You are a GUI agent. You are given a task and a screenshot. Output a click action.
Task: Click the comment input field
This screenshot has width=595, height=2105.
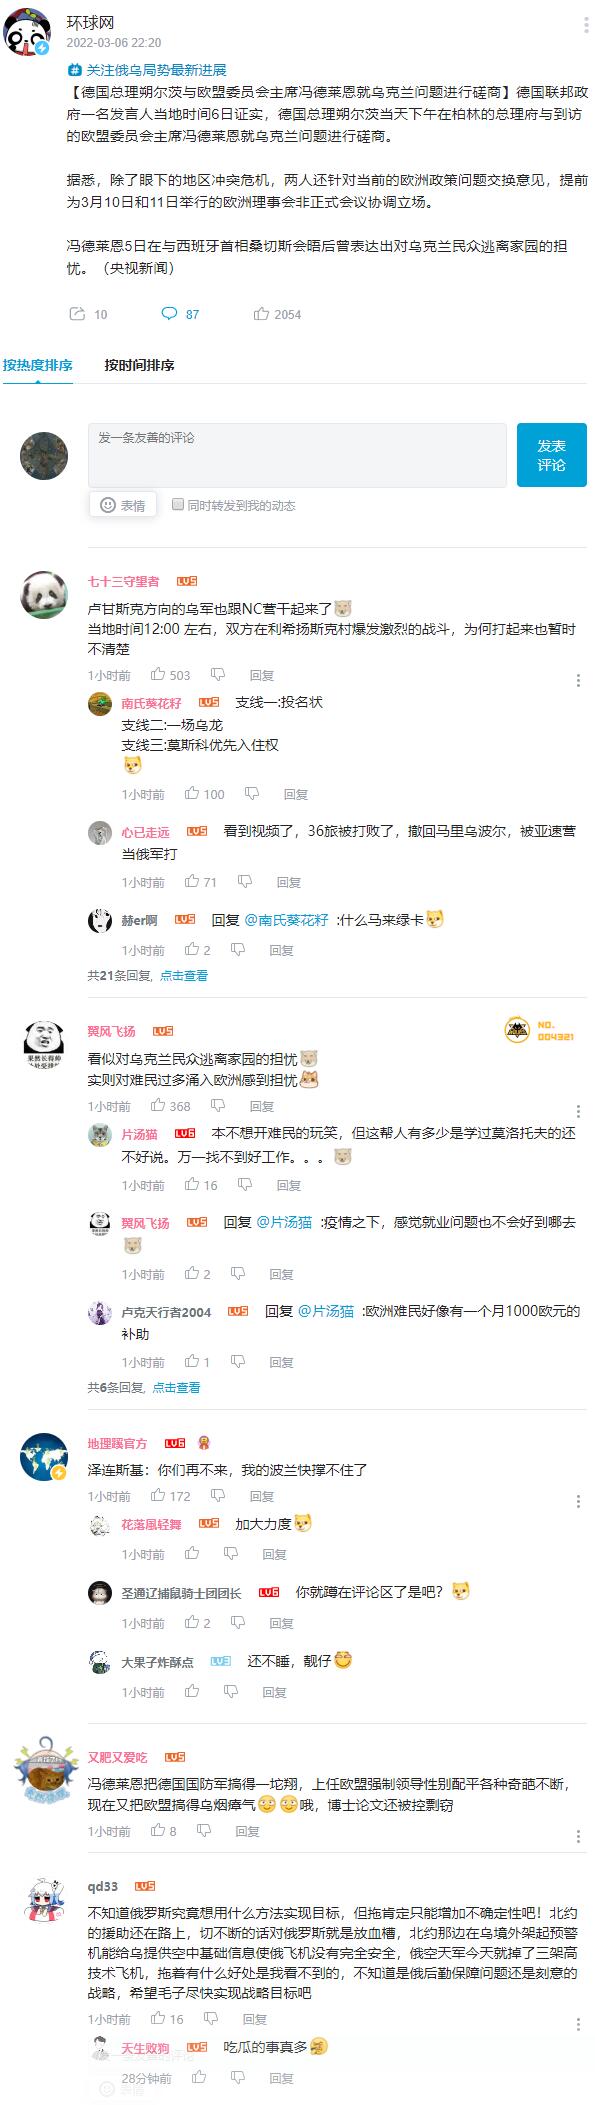pyautogui.click(x=297, y=455)
